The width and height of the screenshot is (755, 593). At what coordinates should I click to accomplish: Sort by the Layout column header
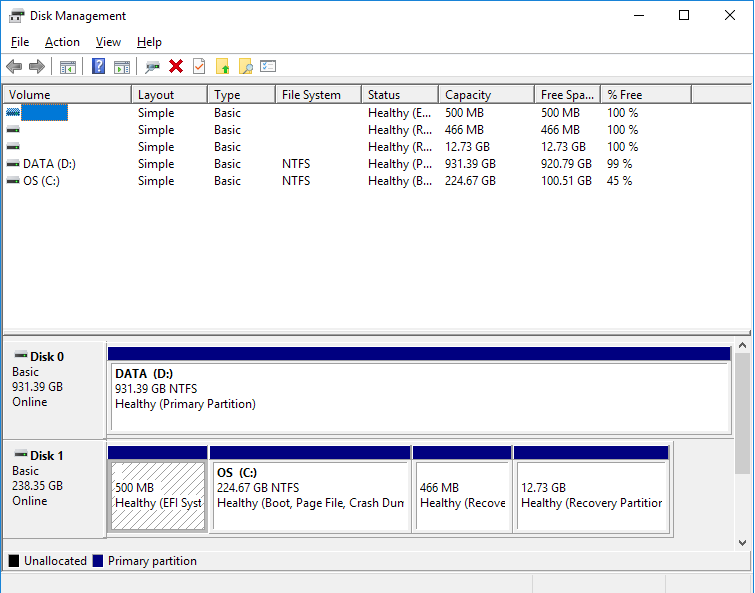click(x=169, y=95)
